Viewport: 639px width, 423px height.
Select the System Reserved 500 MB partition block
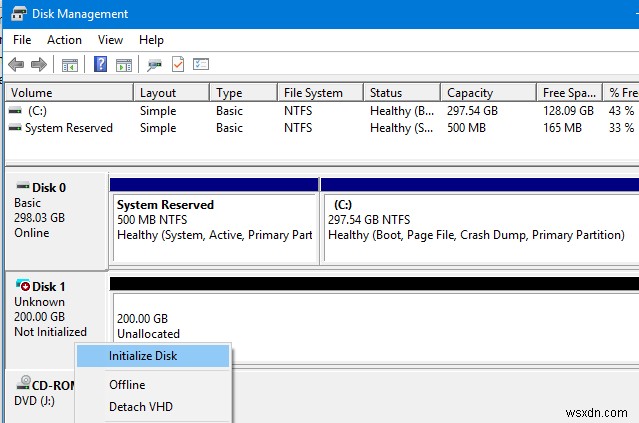[x=214, y=221]
